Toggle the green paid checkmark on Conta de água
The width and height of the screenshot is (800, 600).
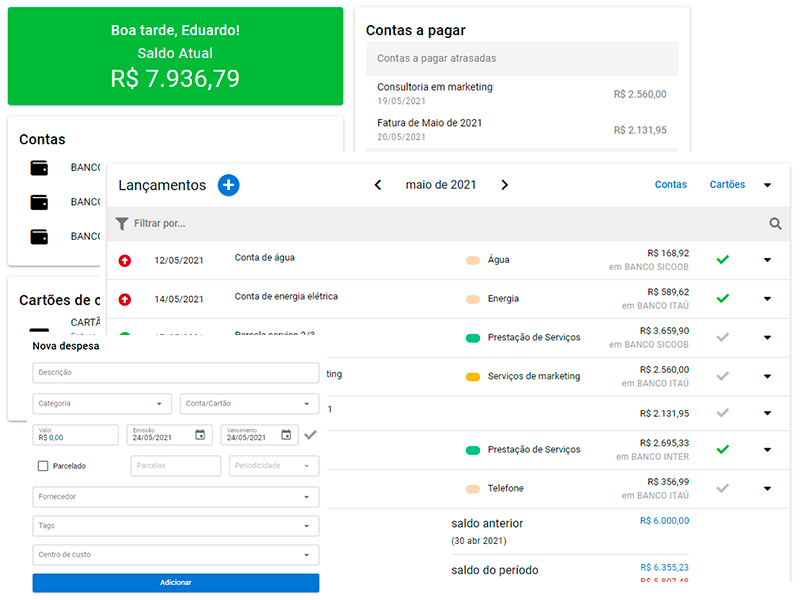(x=723, y=259)
